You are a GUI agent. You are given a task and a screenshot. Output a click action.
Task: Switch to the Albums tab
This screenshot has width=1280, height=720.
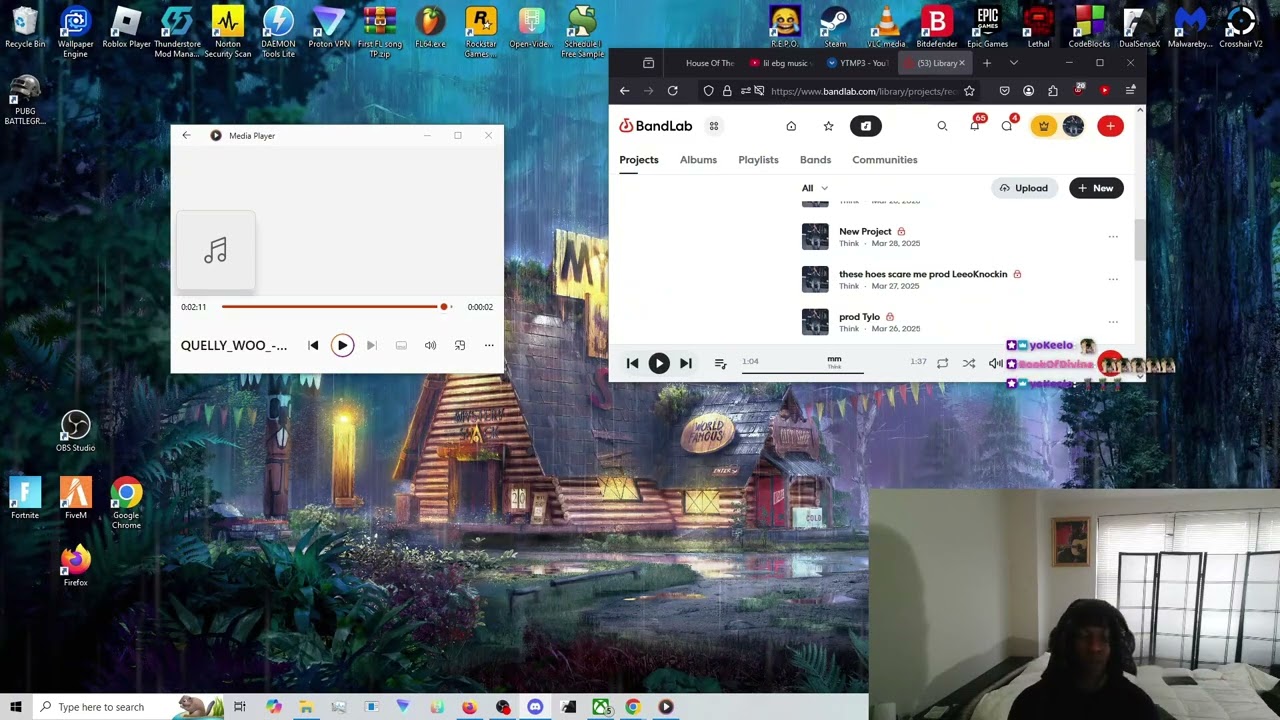point(698,160)
